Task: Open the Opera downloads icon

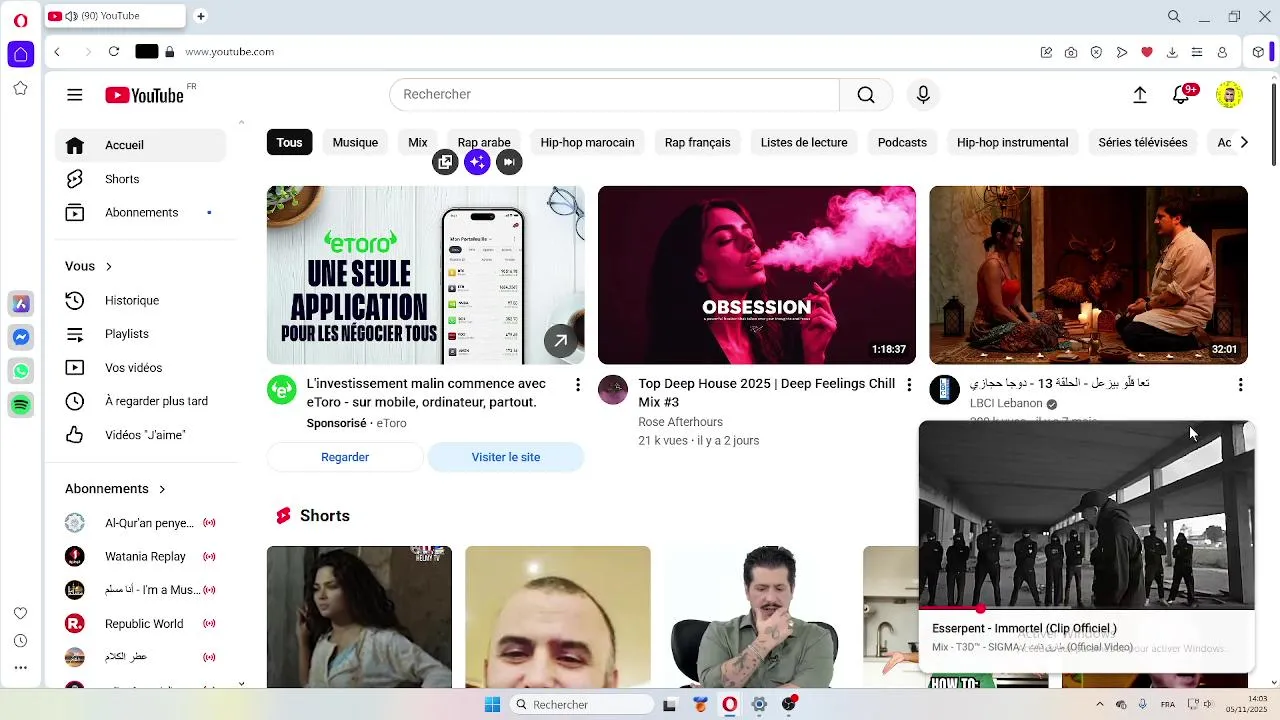Action: (1172, 52)
